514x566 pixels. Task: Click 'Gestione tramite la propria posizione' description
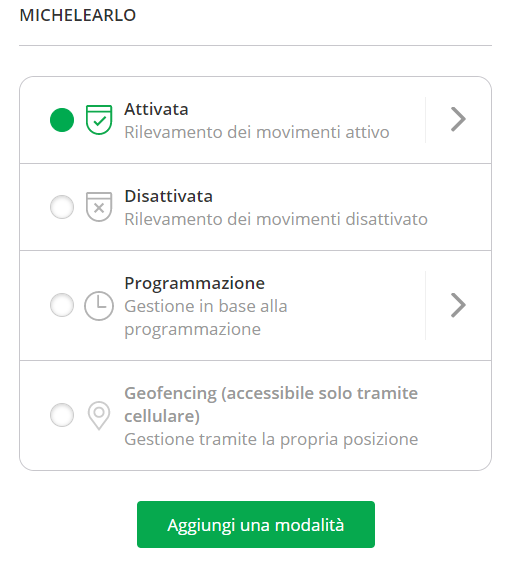coord(271,439)
